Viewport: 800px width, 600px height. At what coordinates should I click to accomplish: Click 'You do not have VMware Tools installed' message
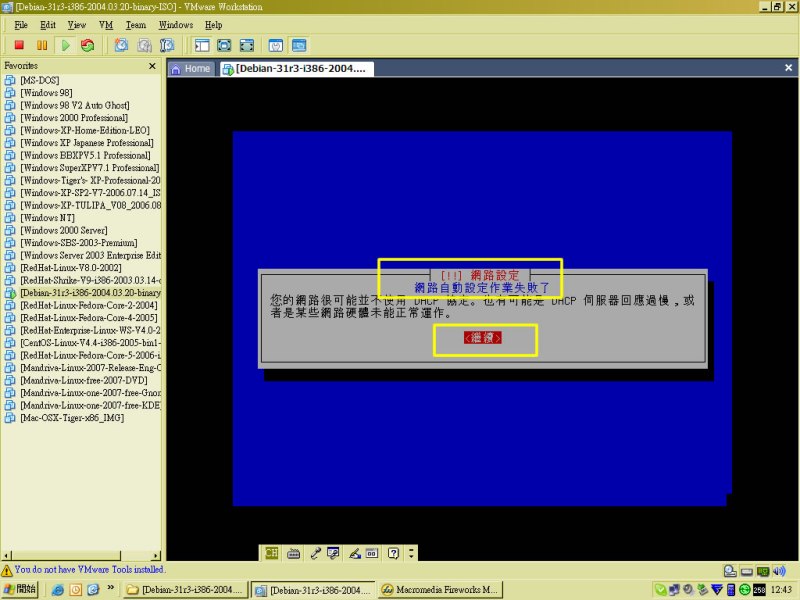click(x=90, y=569)
